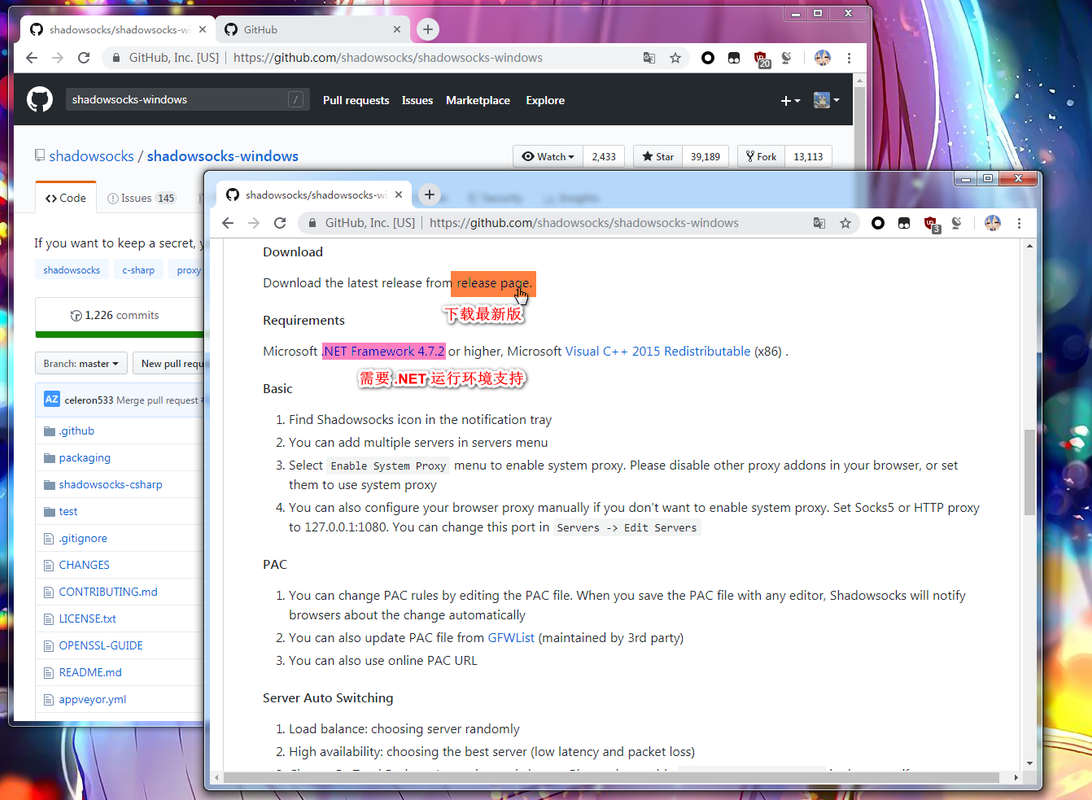Screen dimensions: 1092x800
Task: Click the GitHub search field
Action: coord(187,100)
